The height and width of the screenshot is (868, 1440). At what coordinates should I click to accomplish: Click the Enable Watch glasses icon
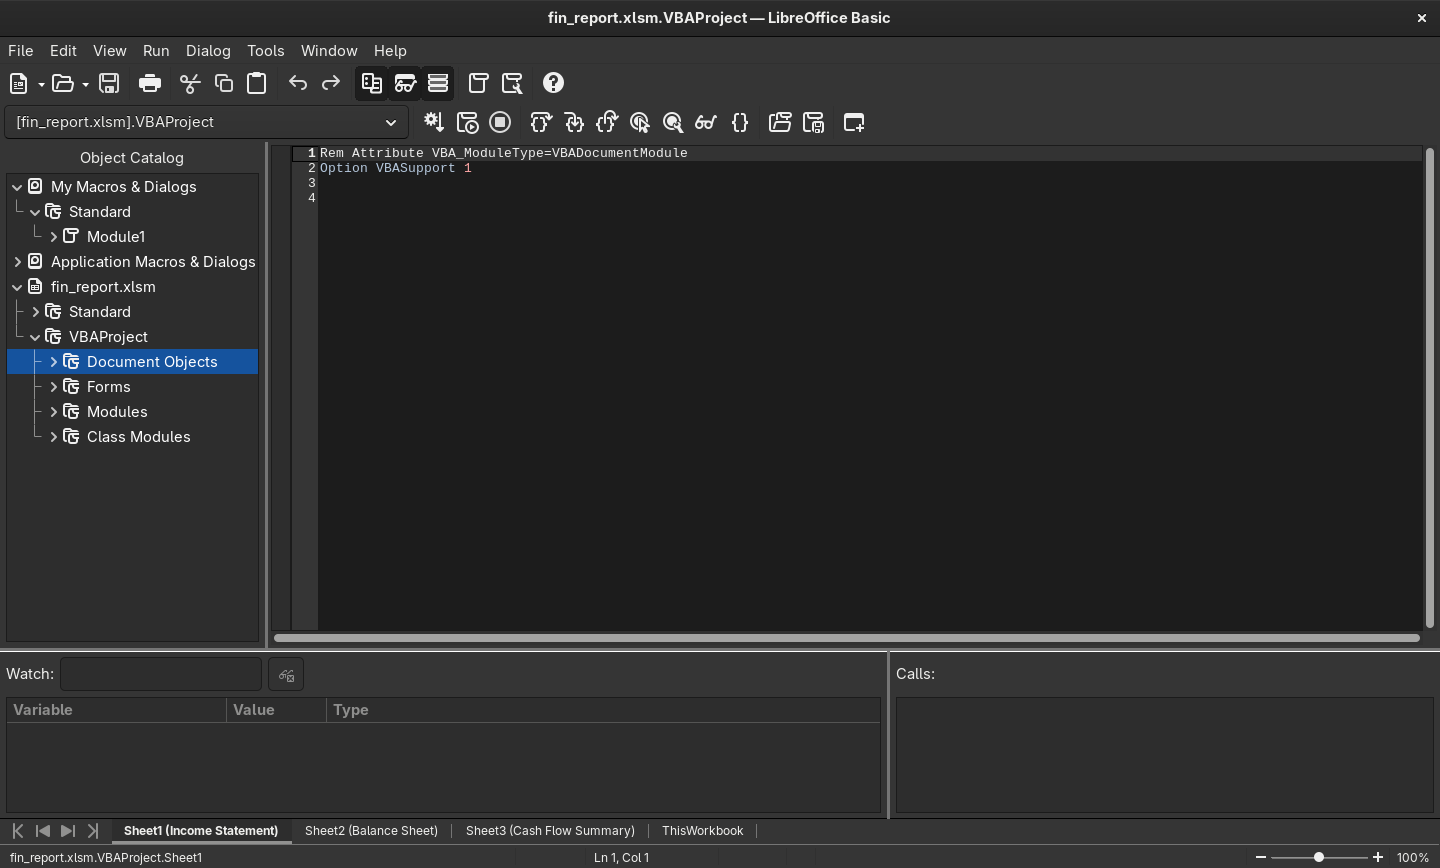[x=706, y=122]
